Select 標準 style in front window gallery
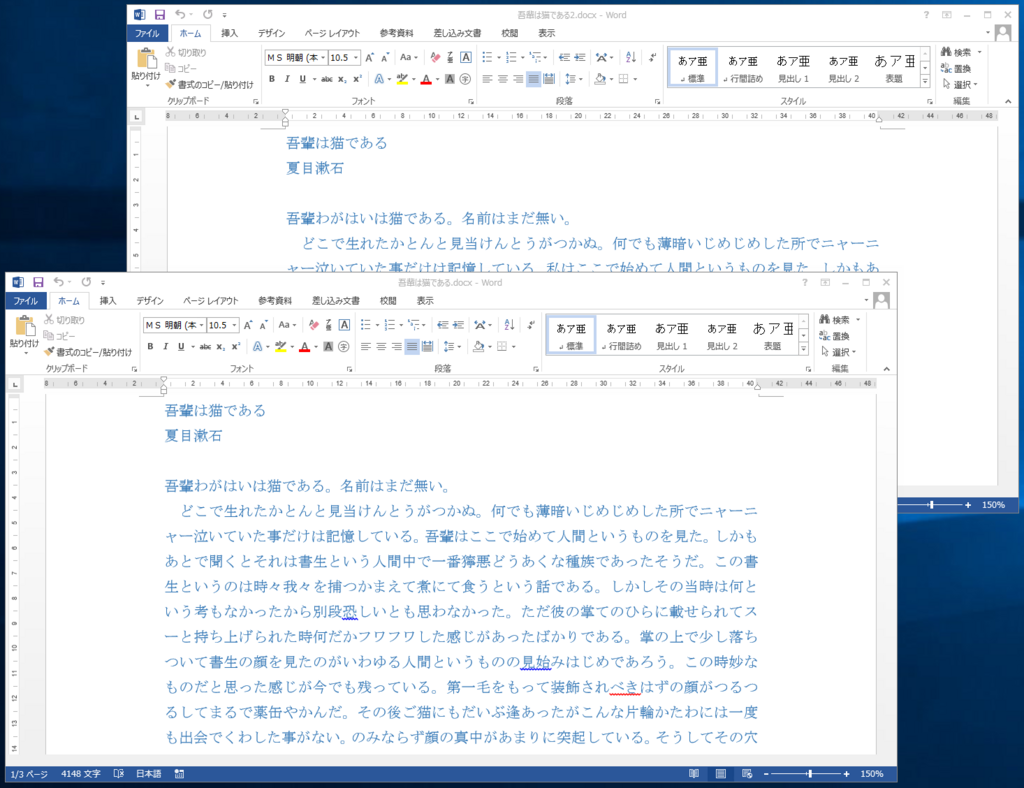The image size is (1024, 788). [571, 336]
